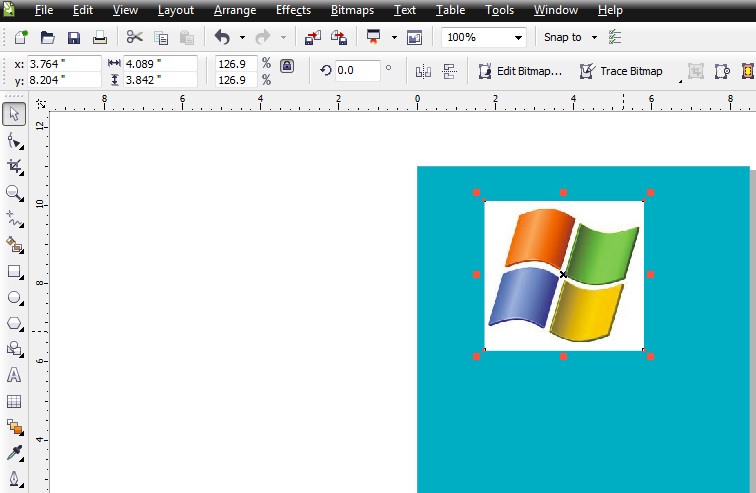
Task: Click the Welcome screen icon
Action: pos(414,38)
